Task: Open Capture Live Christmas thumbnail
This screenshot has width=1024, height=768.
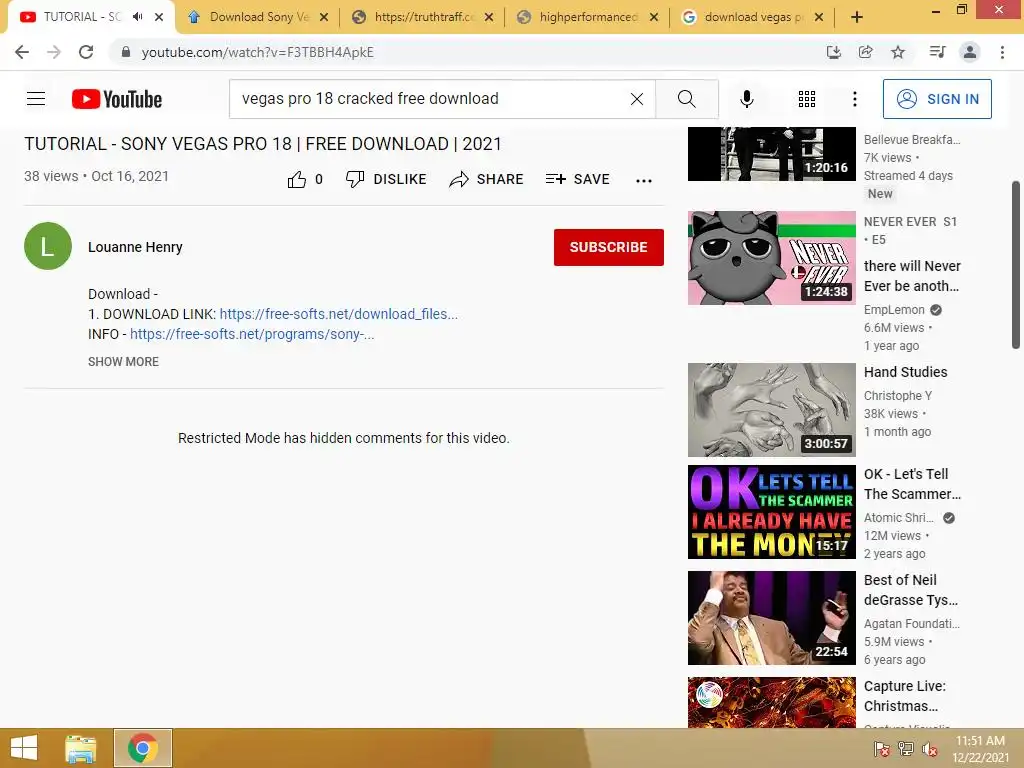Action: (x=771, y=702)
